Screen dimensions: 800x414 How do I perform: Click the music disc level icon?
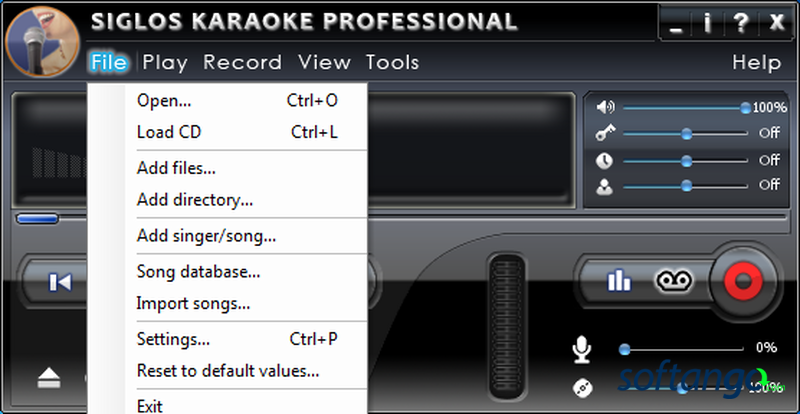582,388
